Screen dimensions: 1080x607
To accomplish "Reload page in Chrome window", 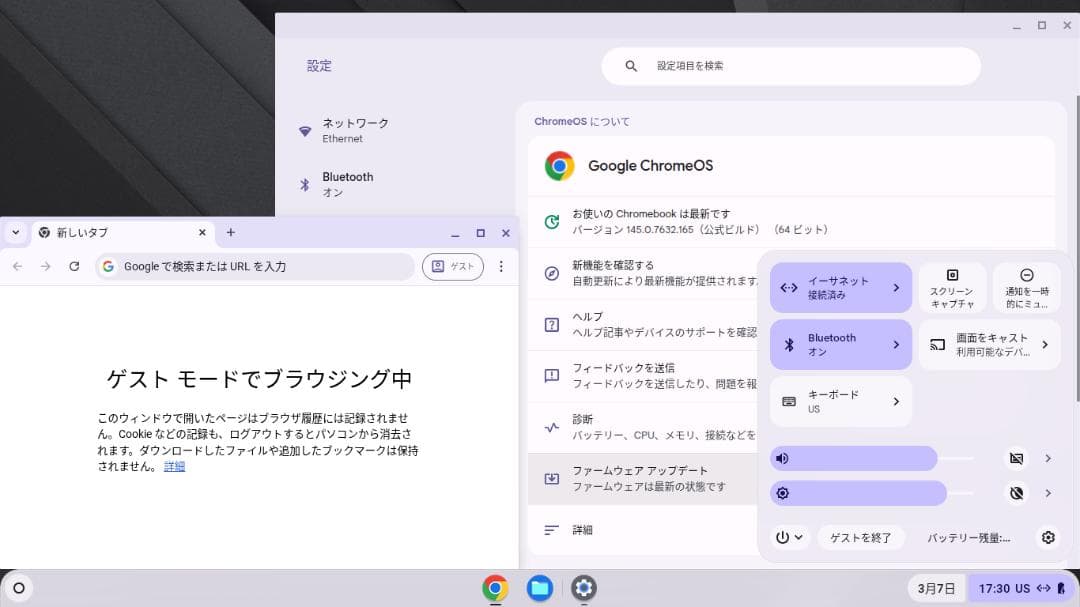I will click(74, 267).
